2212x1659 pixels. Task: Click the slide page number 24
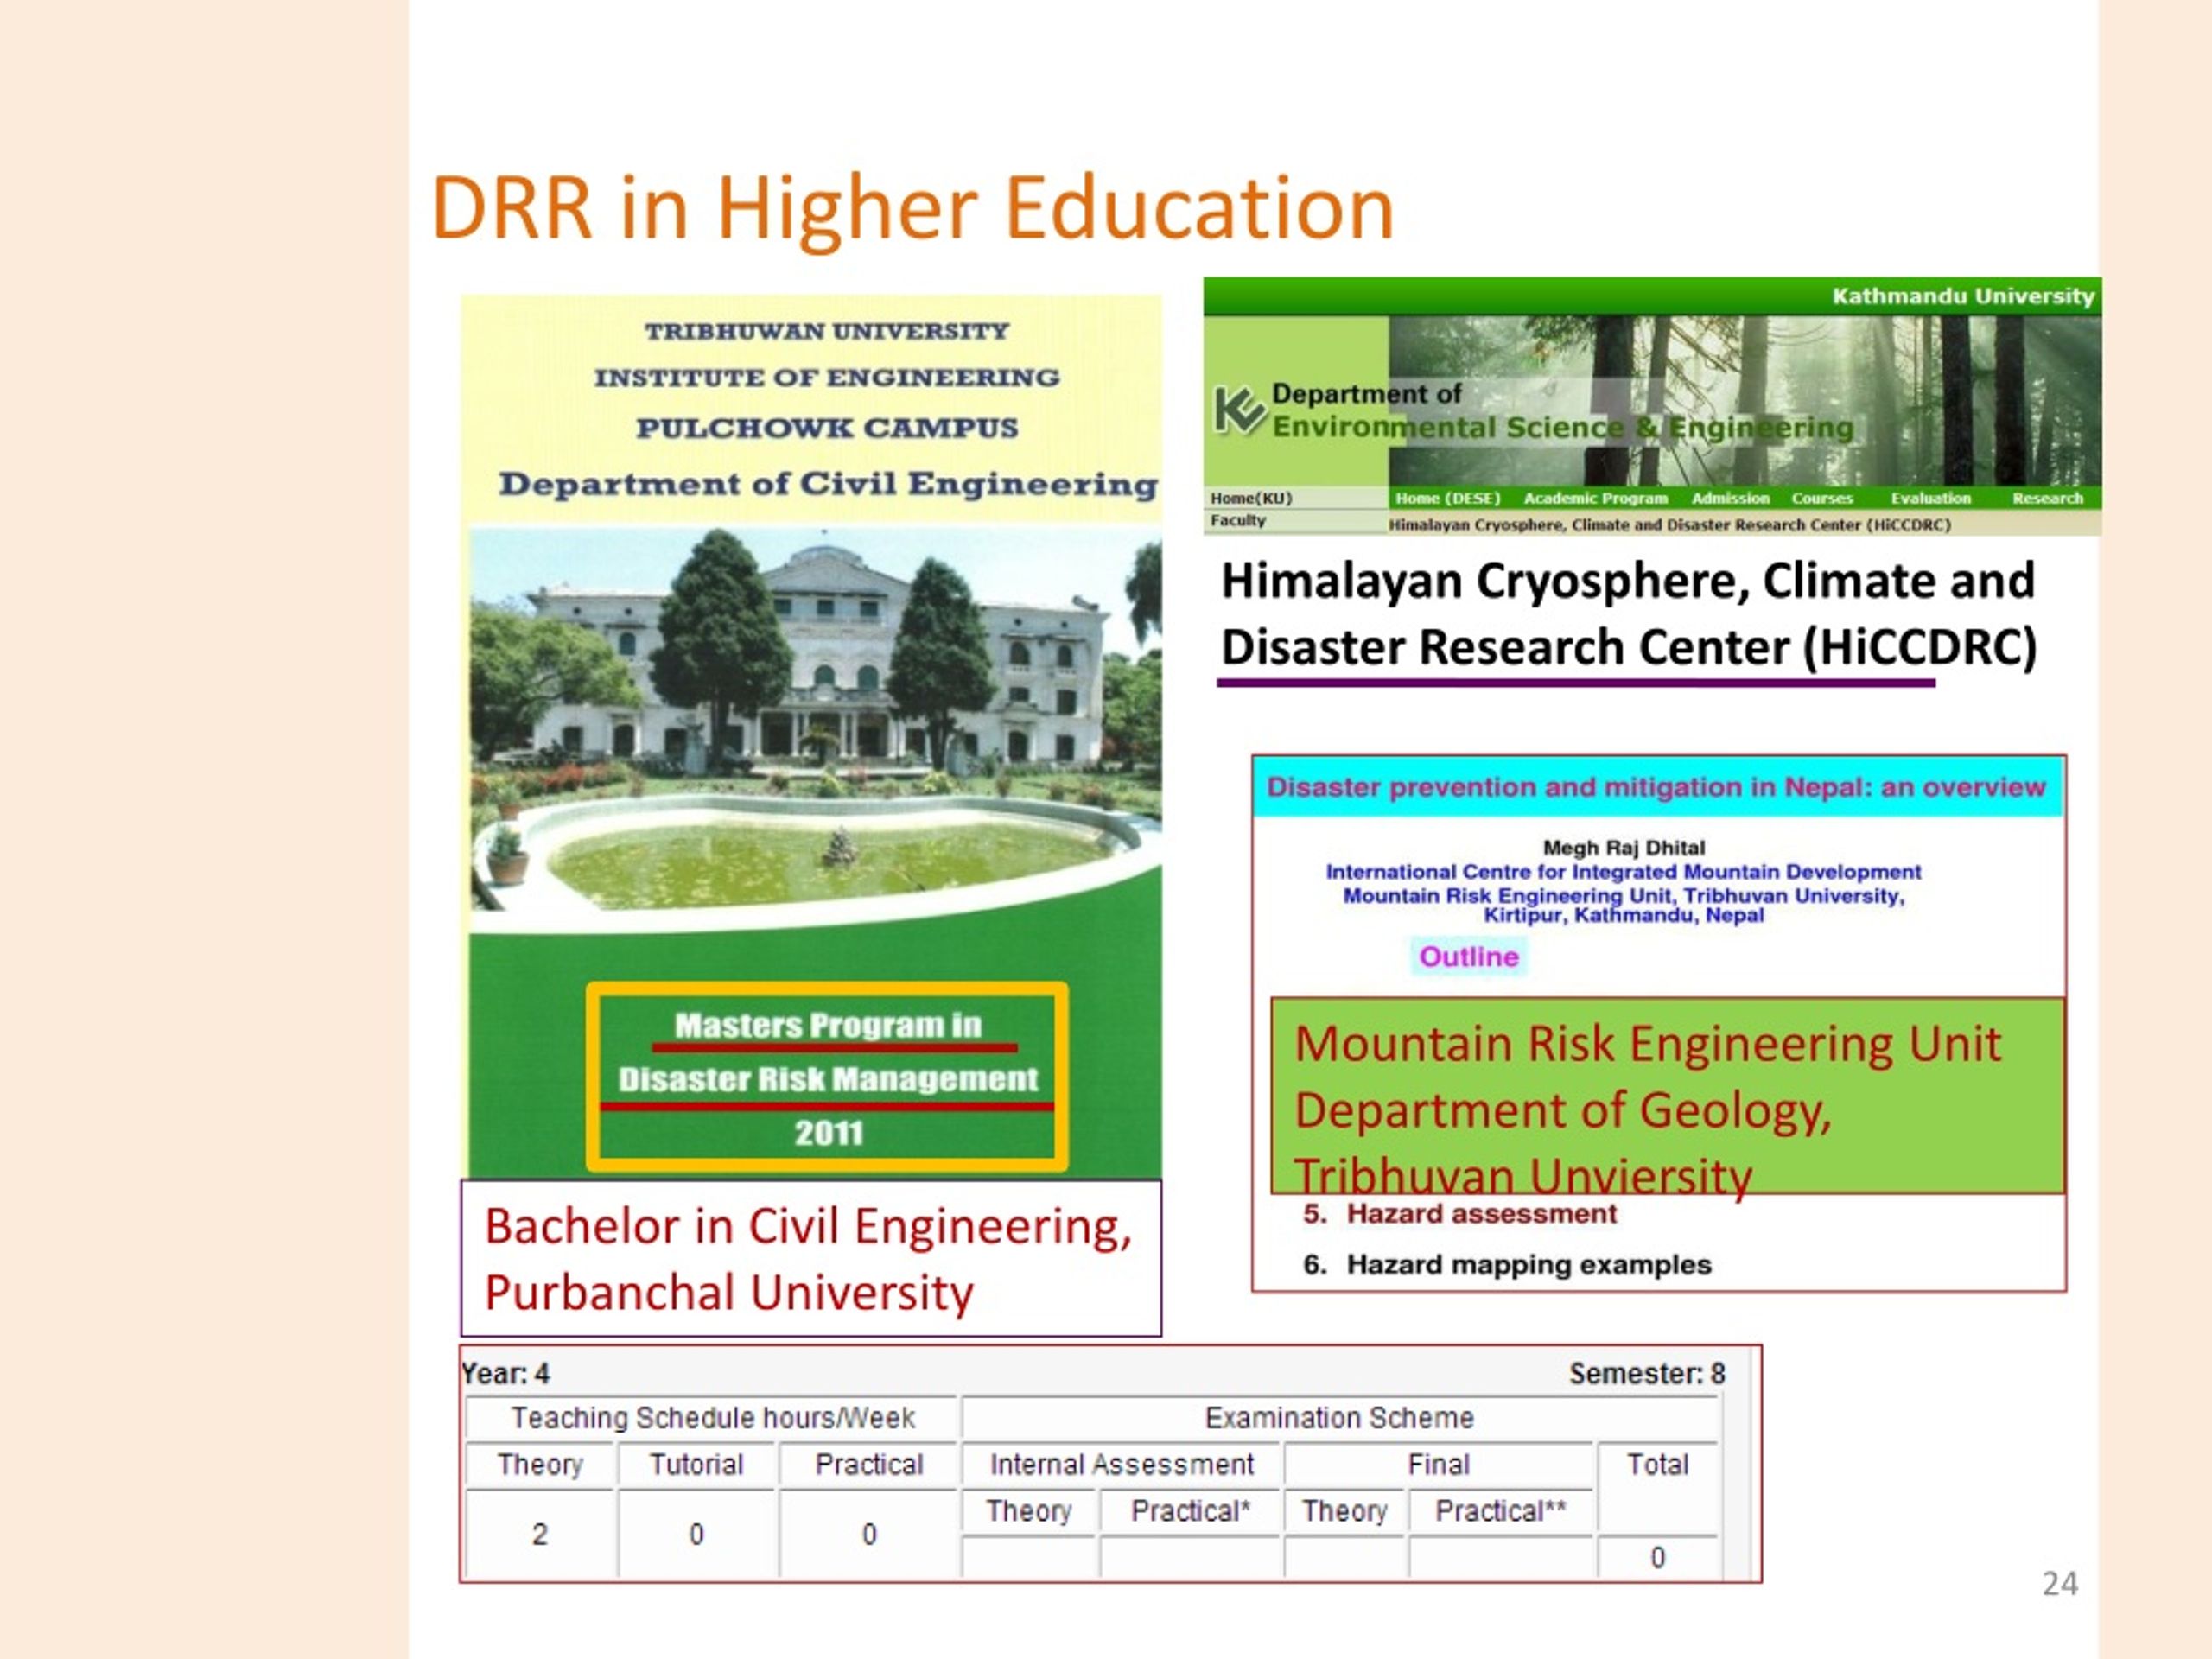point(2059,1584)
